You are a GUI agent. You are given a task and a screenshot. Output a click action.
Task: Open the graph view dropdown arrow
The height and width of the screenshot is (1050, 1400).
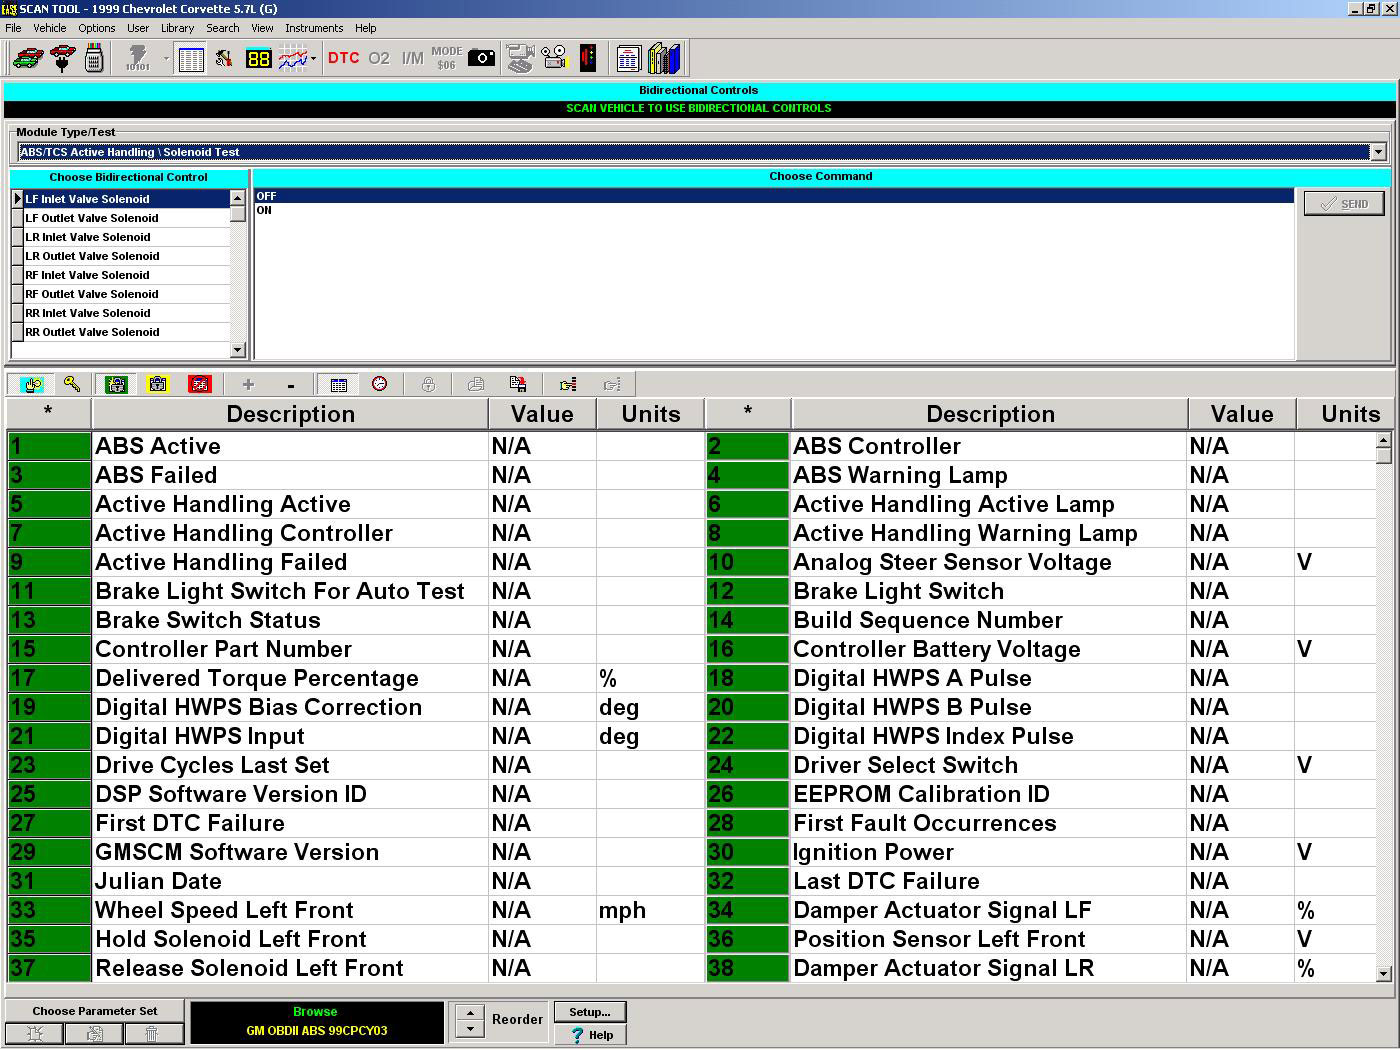pos(314,59)
